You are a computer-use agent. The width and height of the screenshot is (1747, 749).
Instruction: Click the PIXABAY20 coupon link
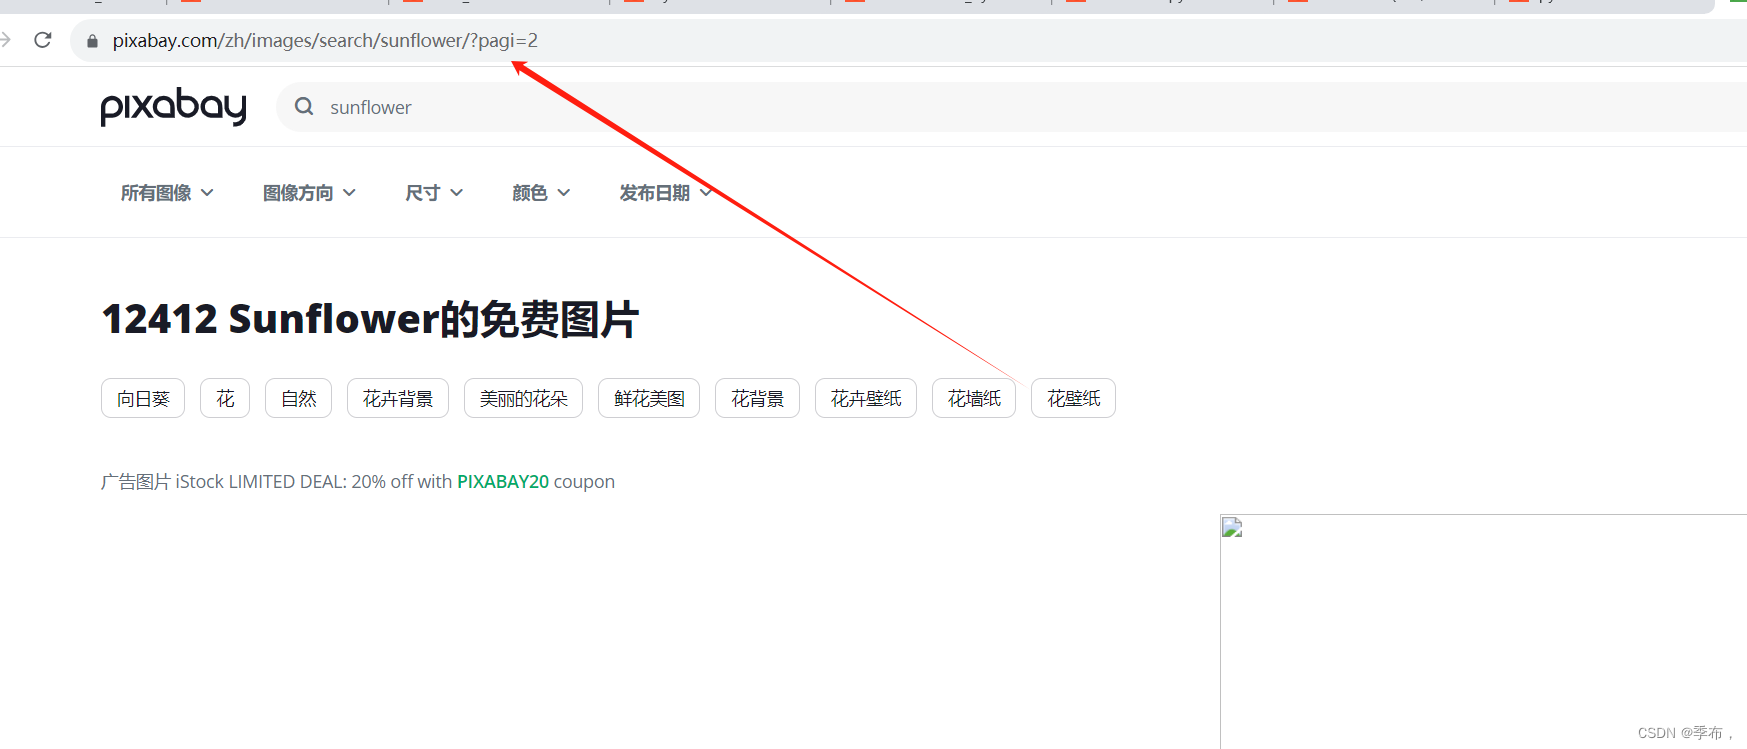503,482
